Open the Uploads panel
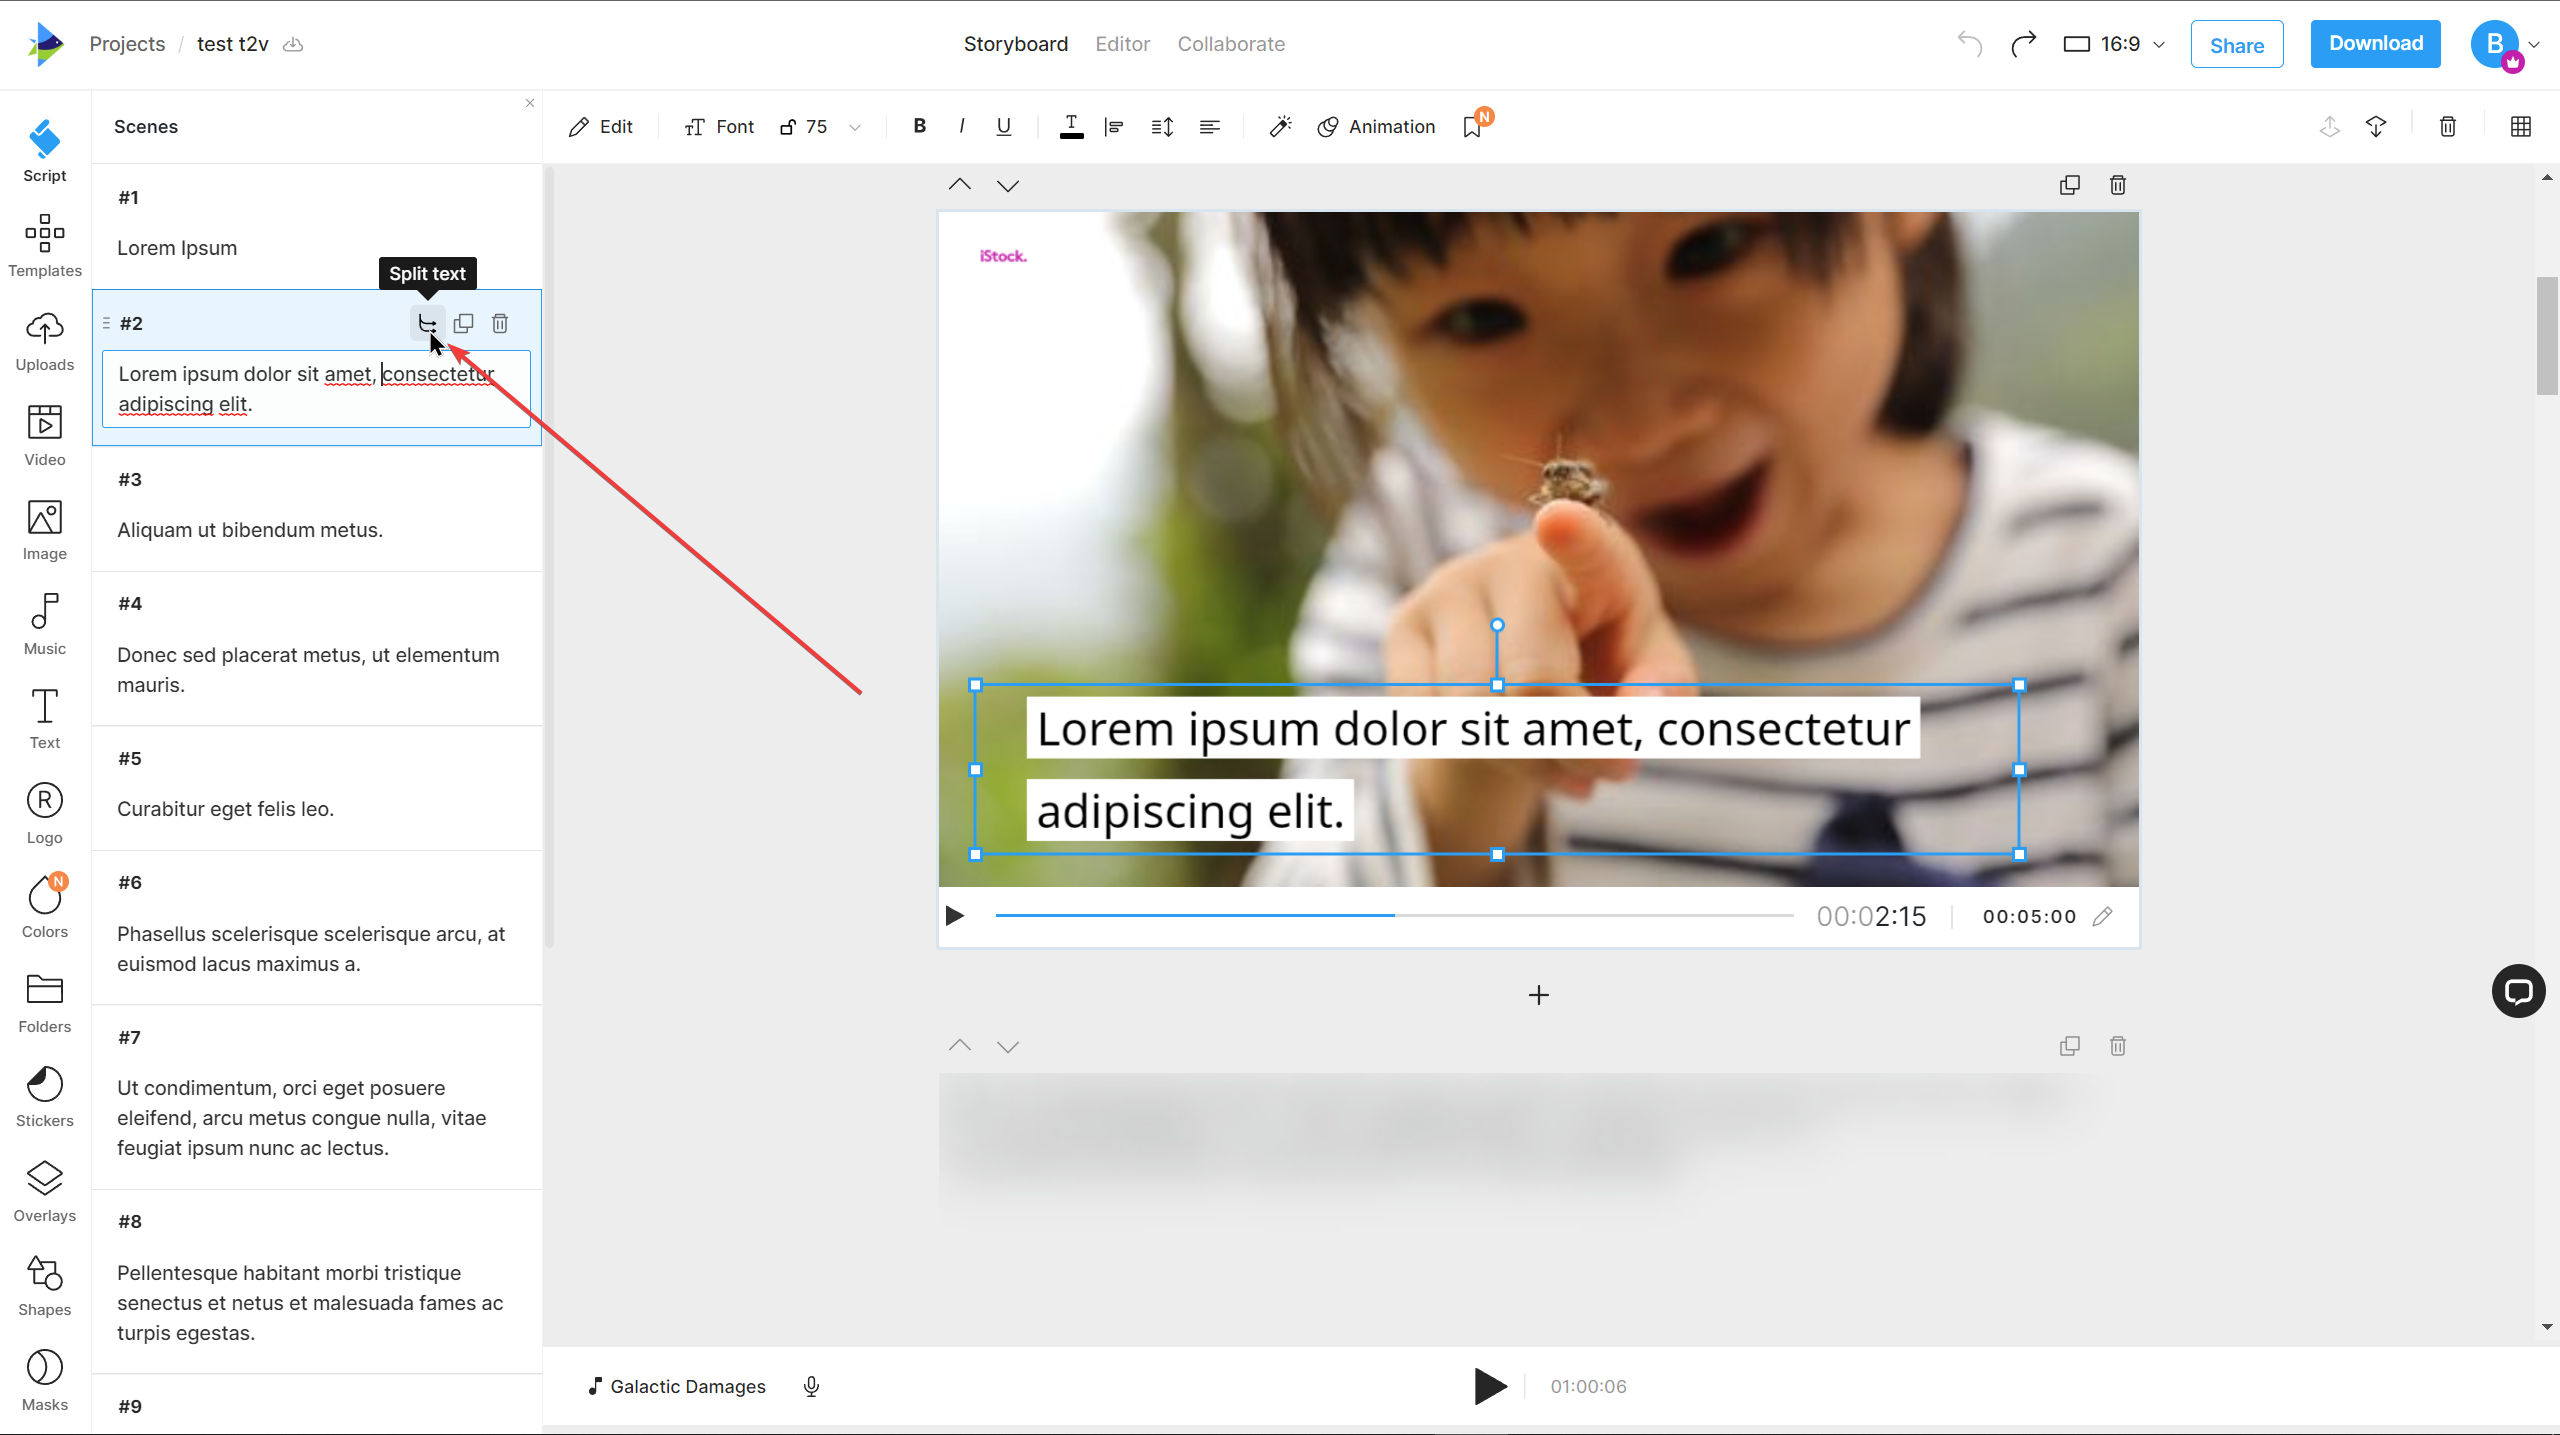The width and height of the screenshot is (2560, 1435). [45, 340]
